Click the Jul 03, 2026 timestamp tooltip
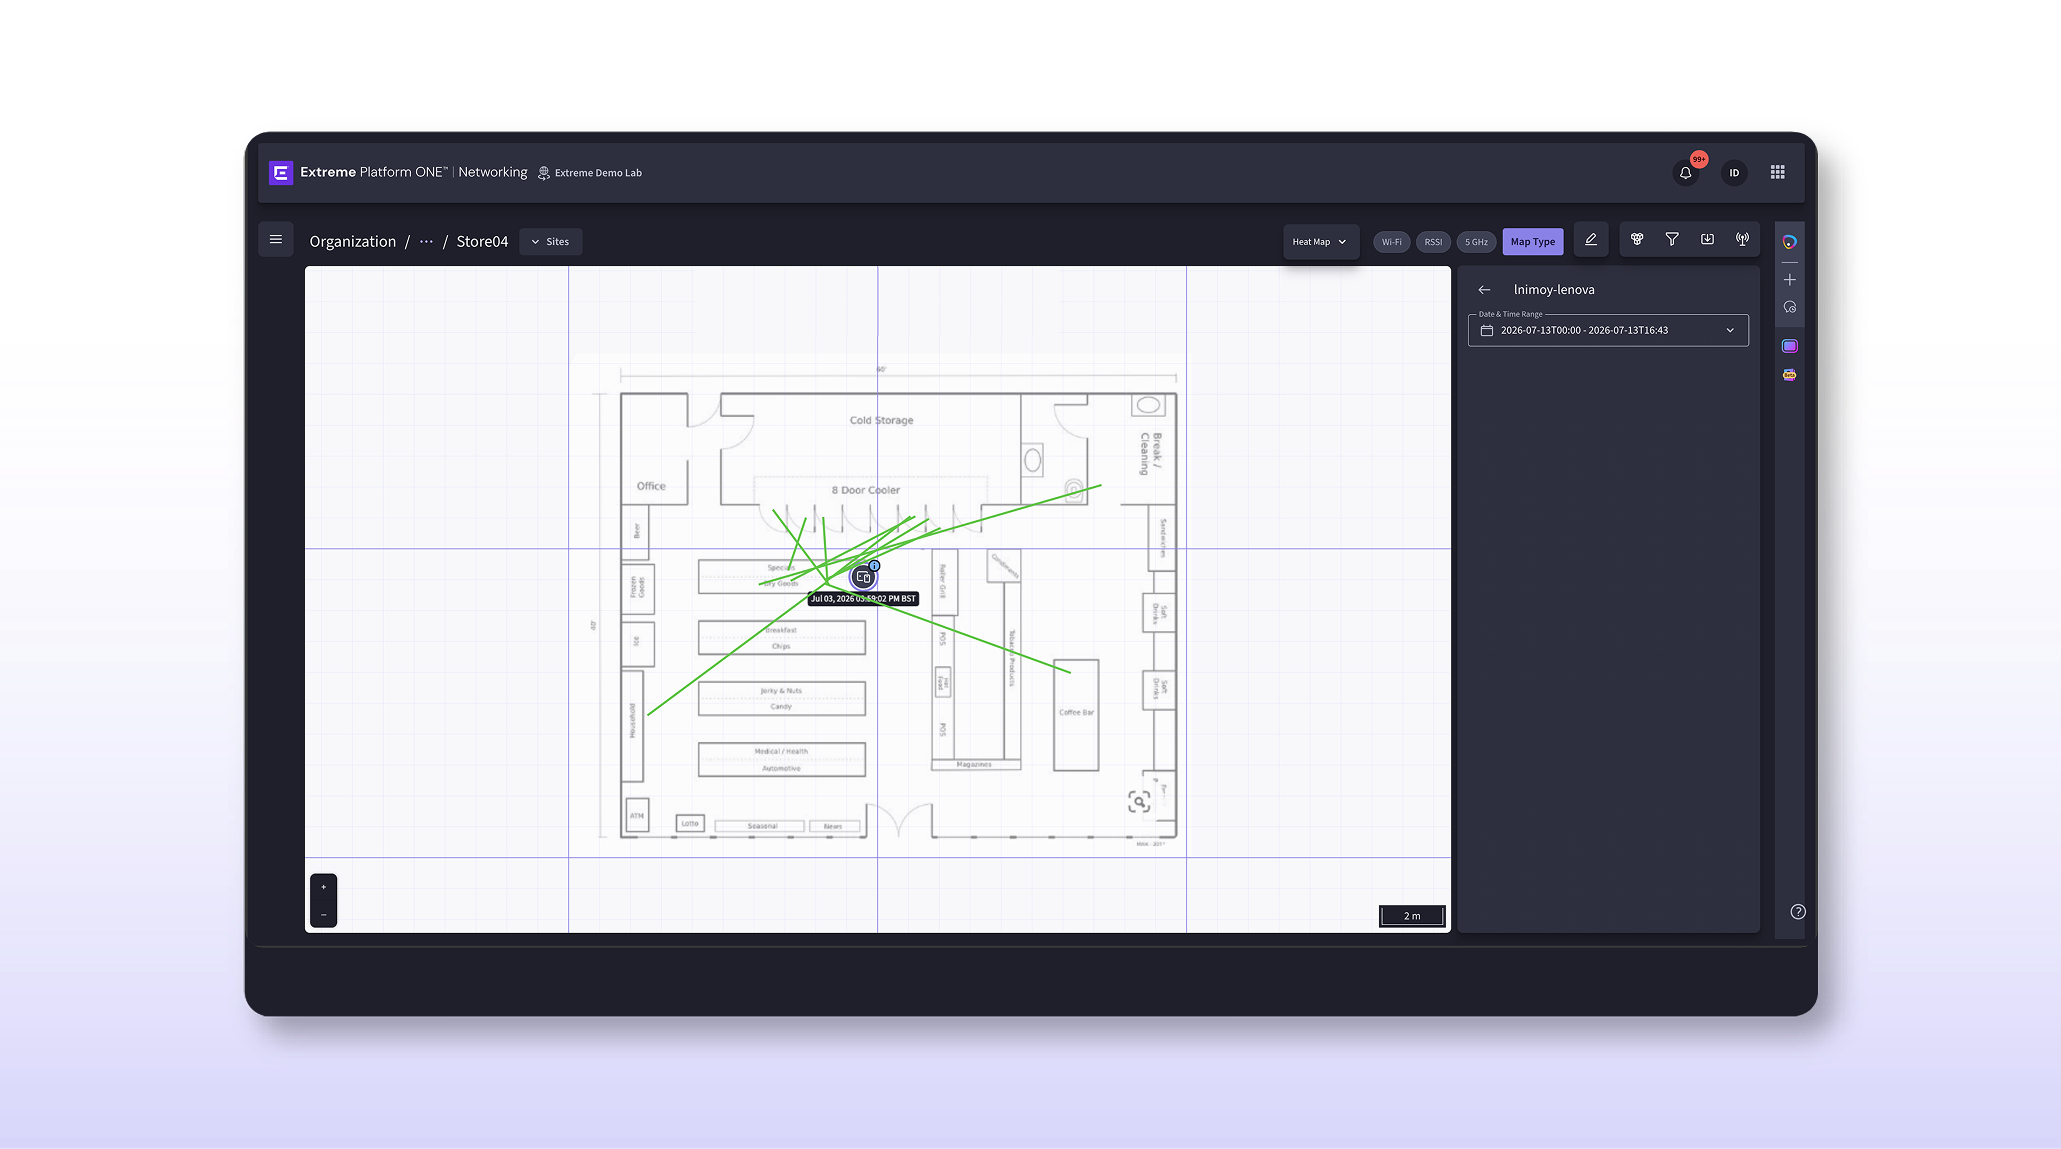The width and height of the screenshot is (2061, 1149). tap(863, 598)
